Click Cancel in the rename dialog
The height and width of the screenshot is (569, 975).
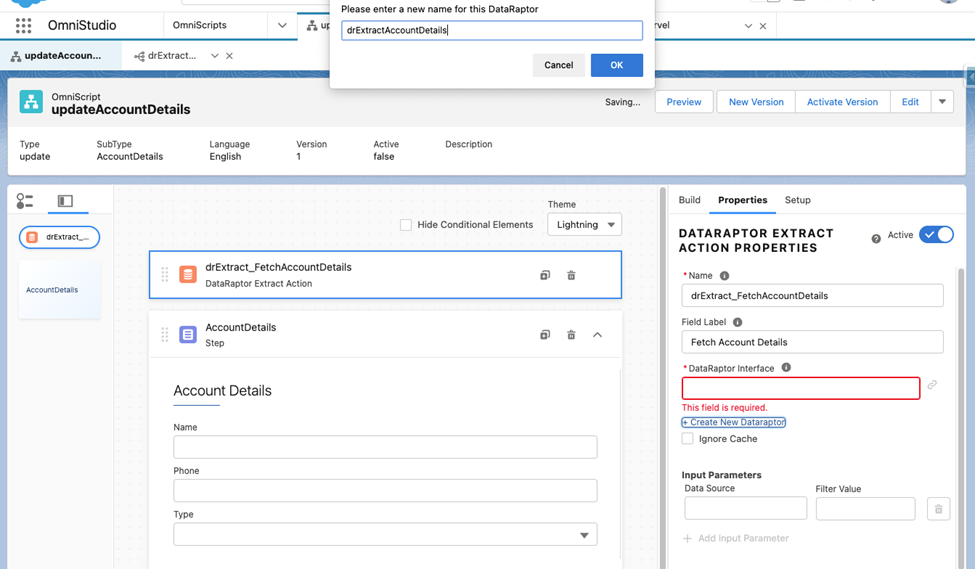point(558,65)
